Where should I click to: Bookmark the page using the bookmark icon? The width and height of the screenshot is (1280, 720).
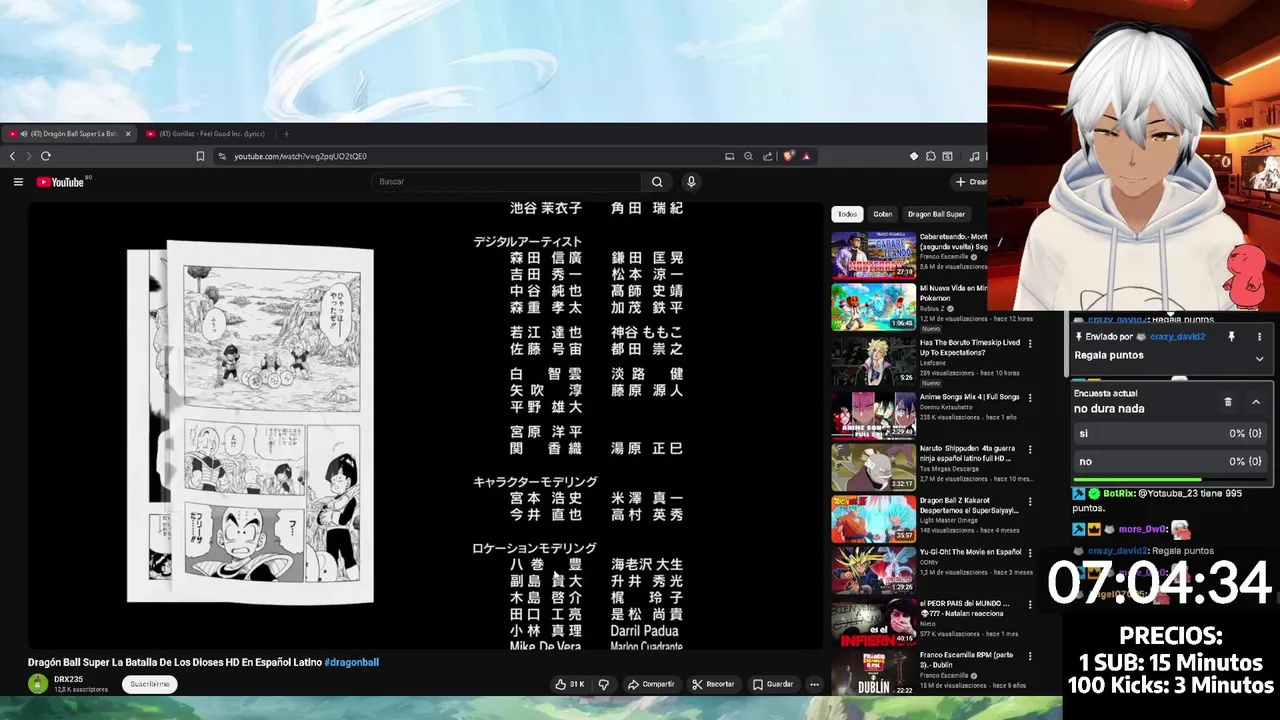point(200,156)
